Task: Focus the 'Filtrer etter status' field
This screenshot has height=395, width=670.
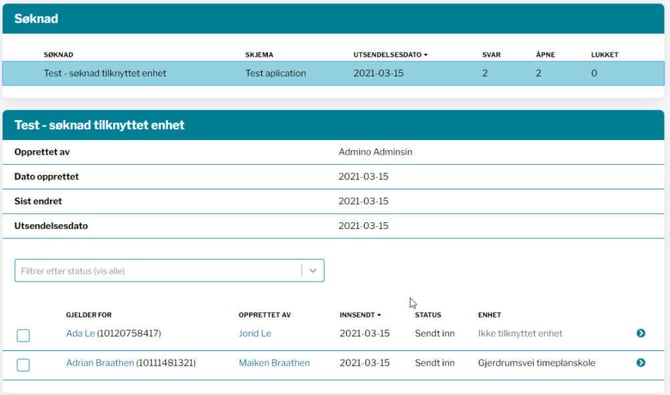Action: coord(169,271)
